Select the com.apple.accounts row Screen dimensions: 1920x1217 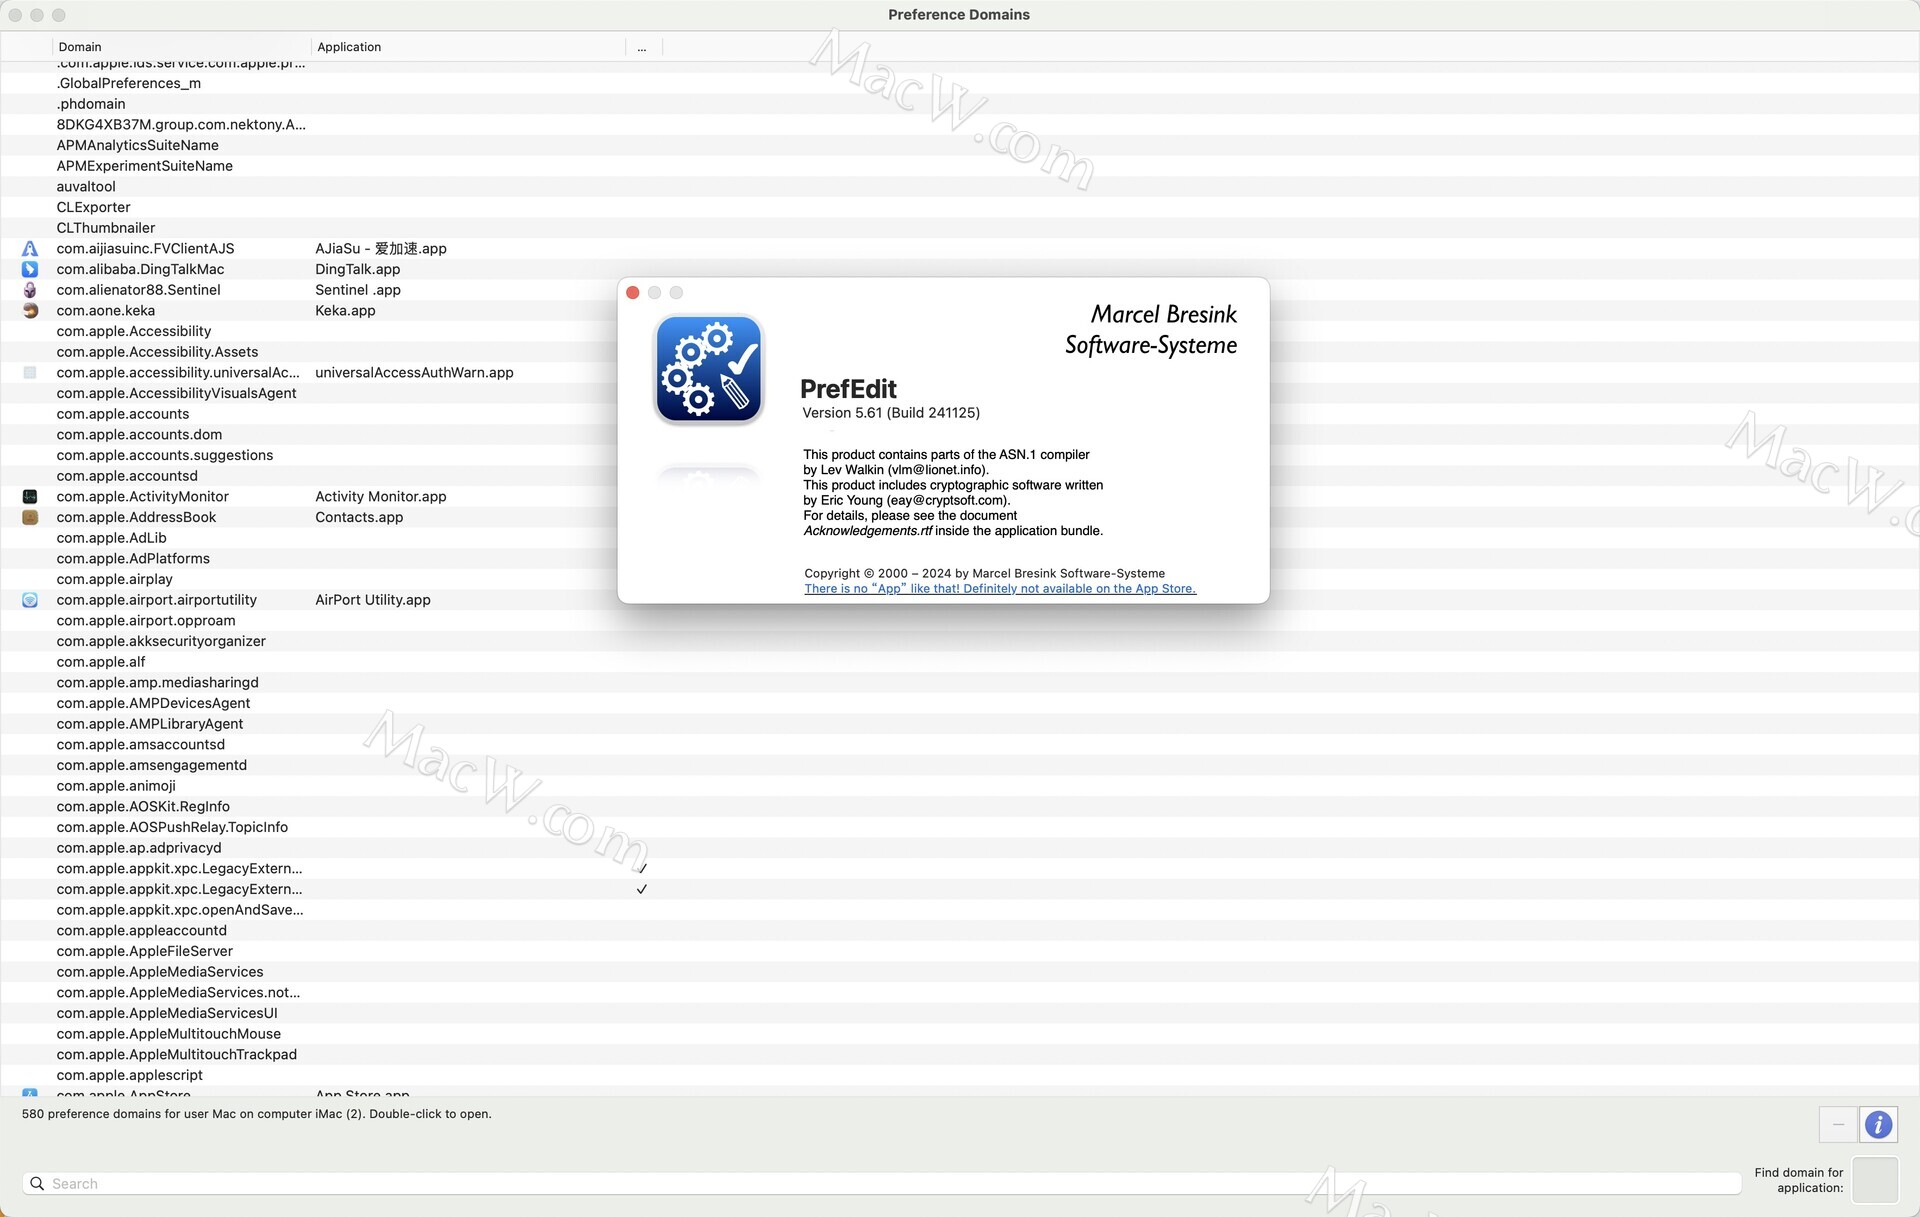(123, 414)
